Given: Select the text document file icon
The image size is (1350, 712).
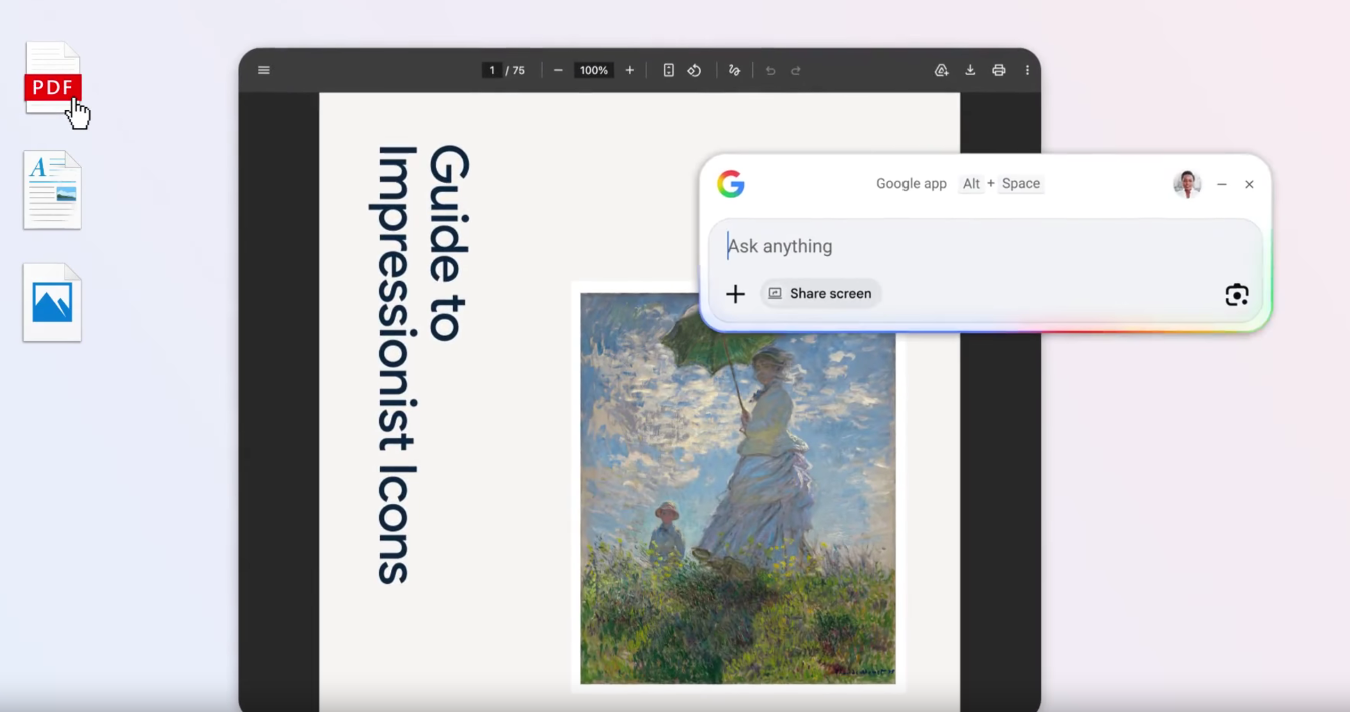Looking at the screenshot, I should coord(52,190).
